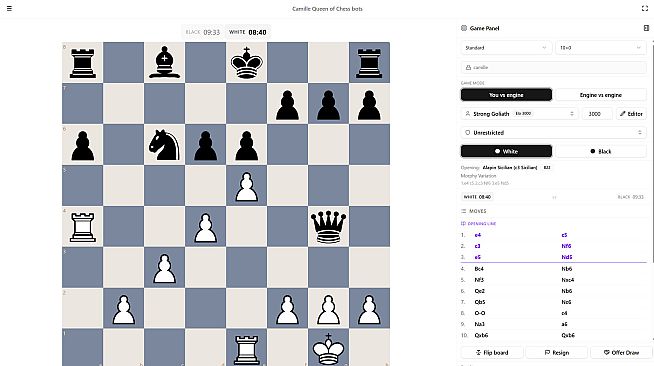Viewport: 654px width, 366px height.
Task: Jump to black's move 7... Nc6
Action: [566, 302]
